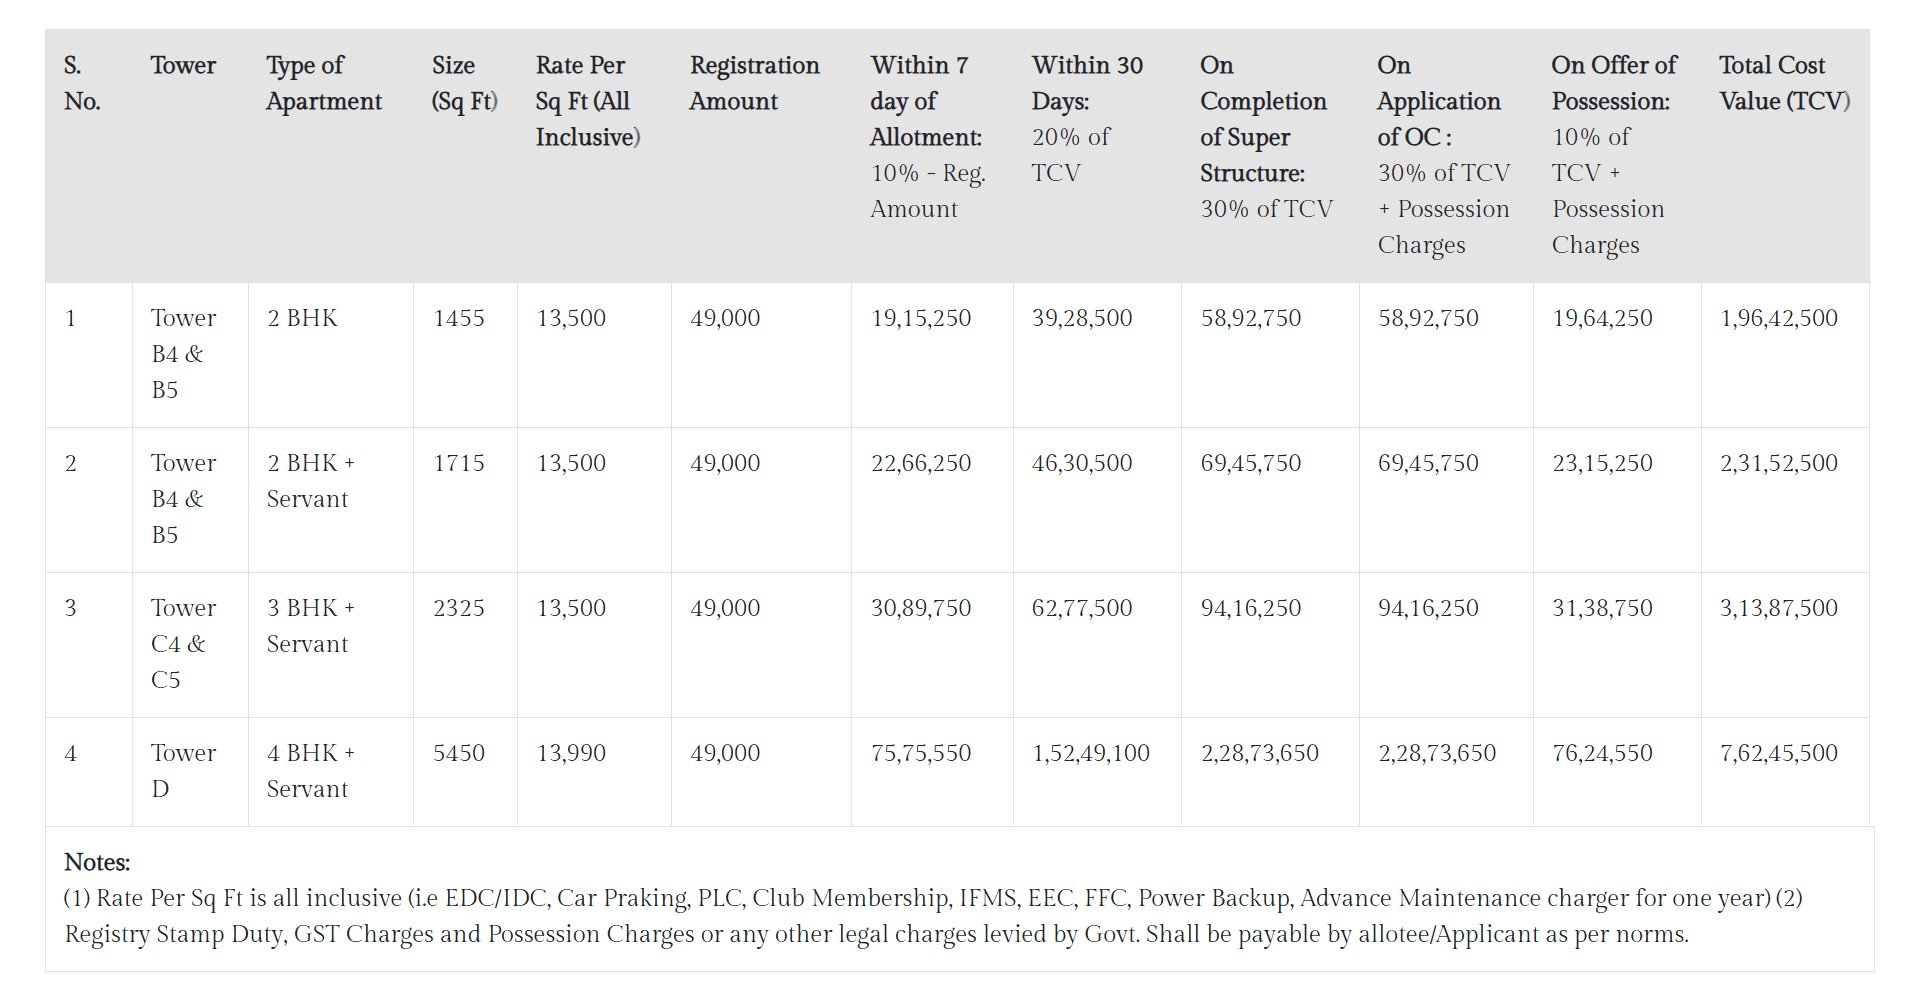Click the "2 BHK + Servant" cell
The image size is (1920, 1000).
310,481
